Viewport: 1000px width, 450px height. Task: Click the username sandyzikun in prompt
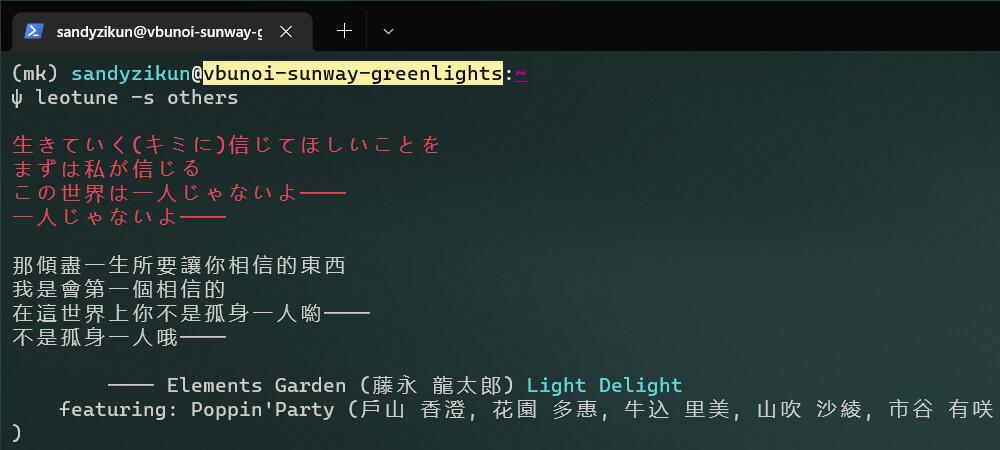(x=131, y=74)
